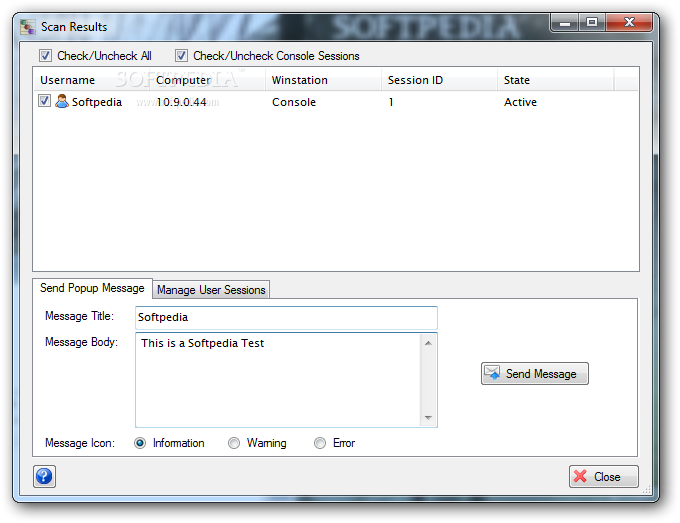Sort by the Winstation column header

point(323,80)
